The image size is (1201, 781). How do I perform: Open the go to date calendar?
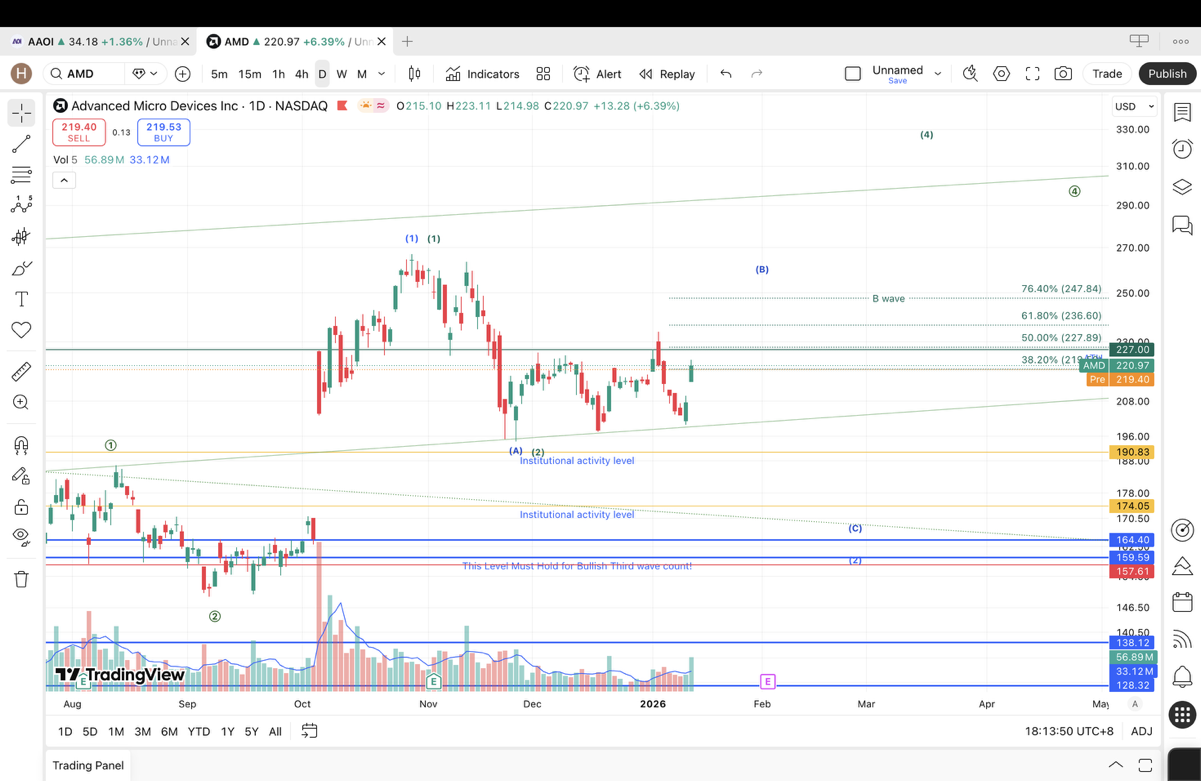(310, 731)
